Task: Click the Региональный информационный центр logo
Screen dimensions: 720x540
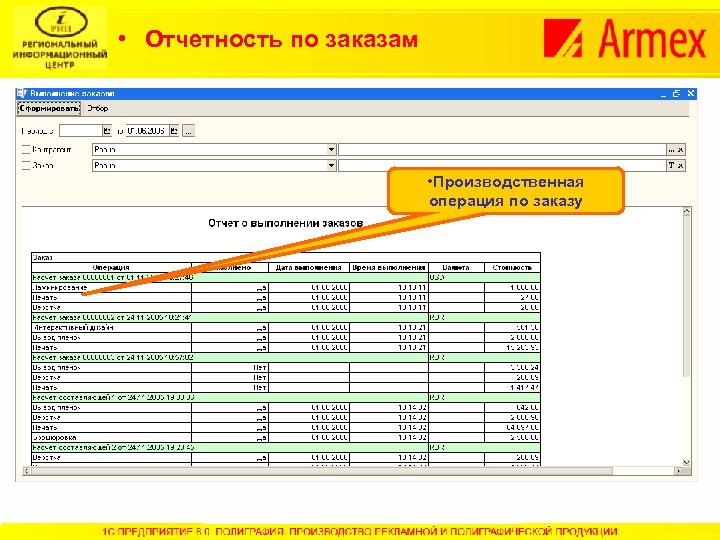Action: coord(60,38)
